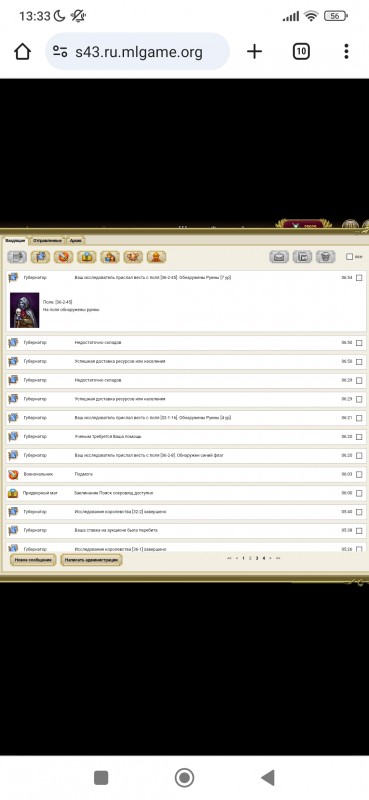Click the hooded figure portrait thumbnail
This screenshot has width=369, height=800.
(x=24, y=310)
